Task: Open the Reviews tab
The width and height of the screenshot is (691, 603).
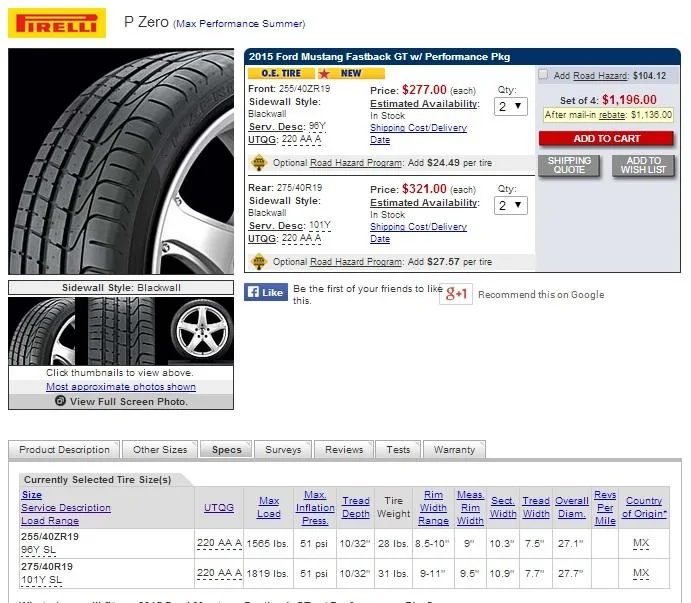Action: (x=344, y=450)
